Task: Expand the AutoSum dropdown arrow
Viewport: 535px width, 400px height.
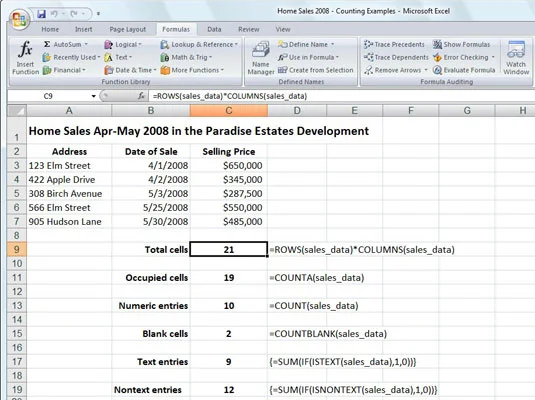Action: [86, 44]
